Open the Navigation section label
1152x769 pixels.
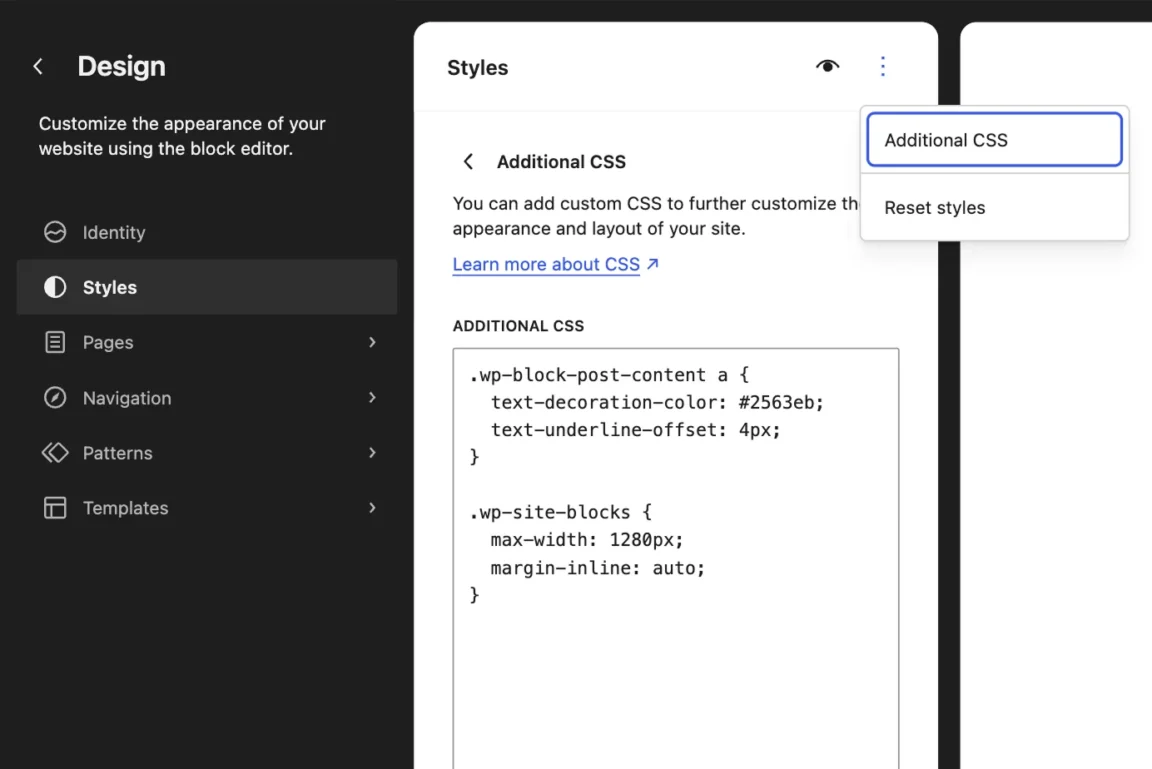tap(127, 398)
